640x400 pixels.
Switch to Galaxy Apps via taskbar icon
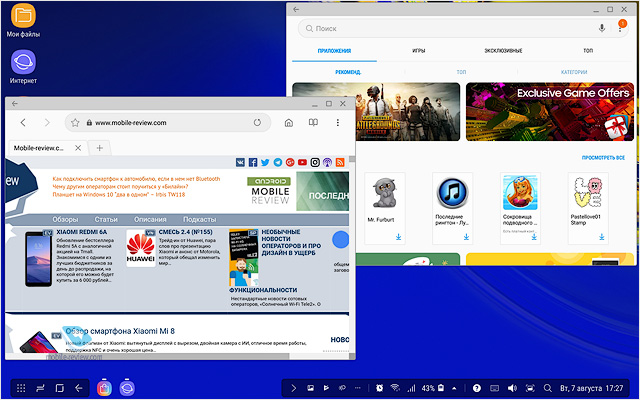coord(104,388)
